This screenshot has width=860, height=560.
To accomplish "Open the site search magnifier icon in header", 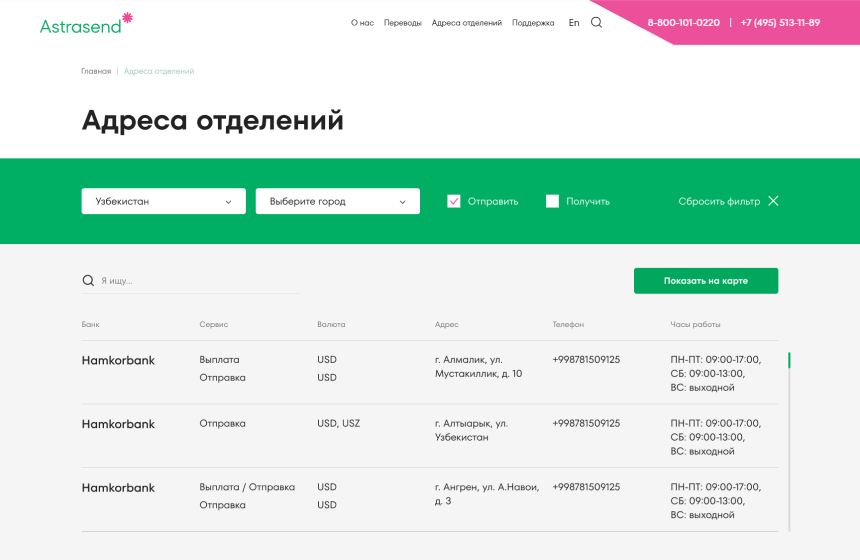I will tap(596, 22).
